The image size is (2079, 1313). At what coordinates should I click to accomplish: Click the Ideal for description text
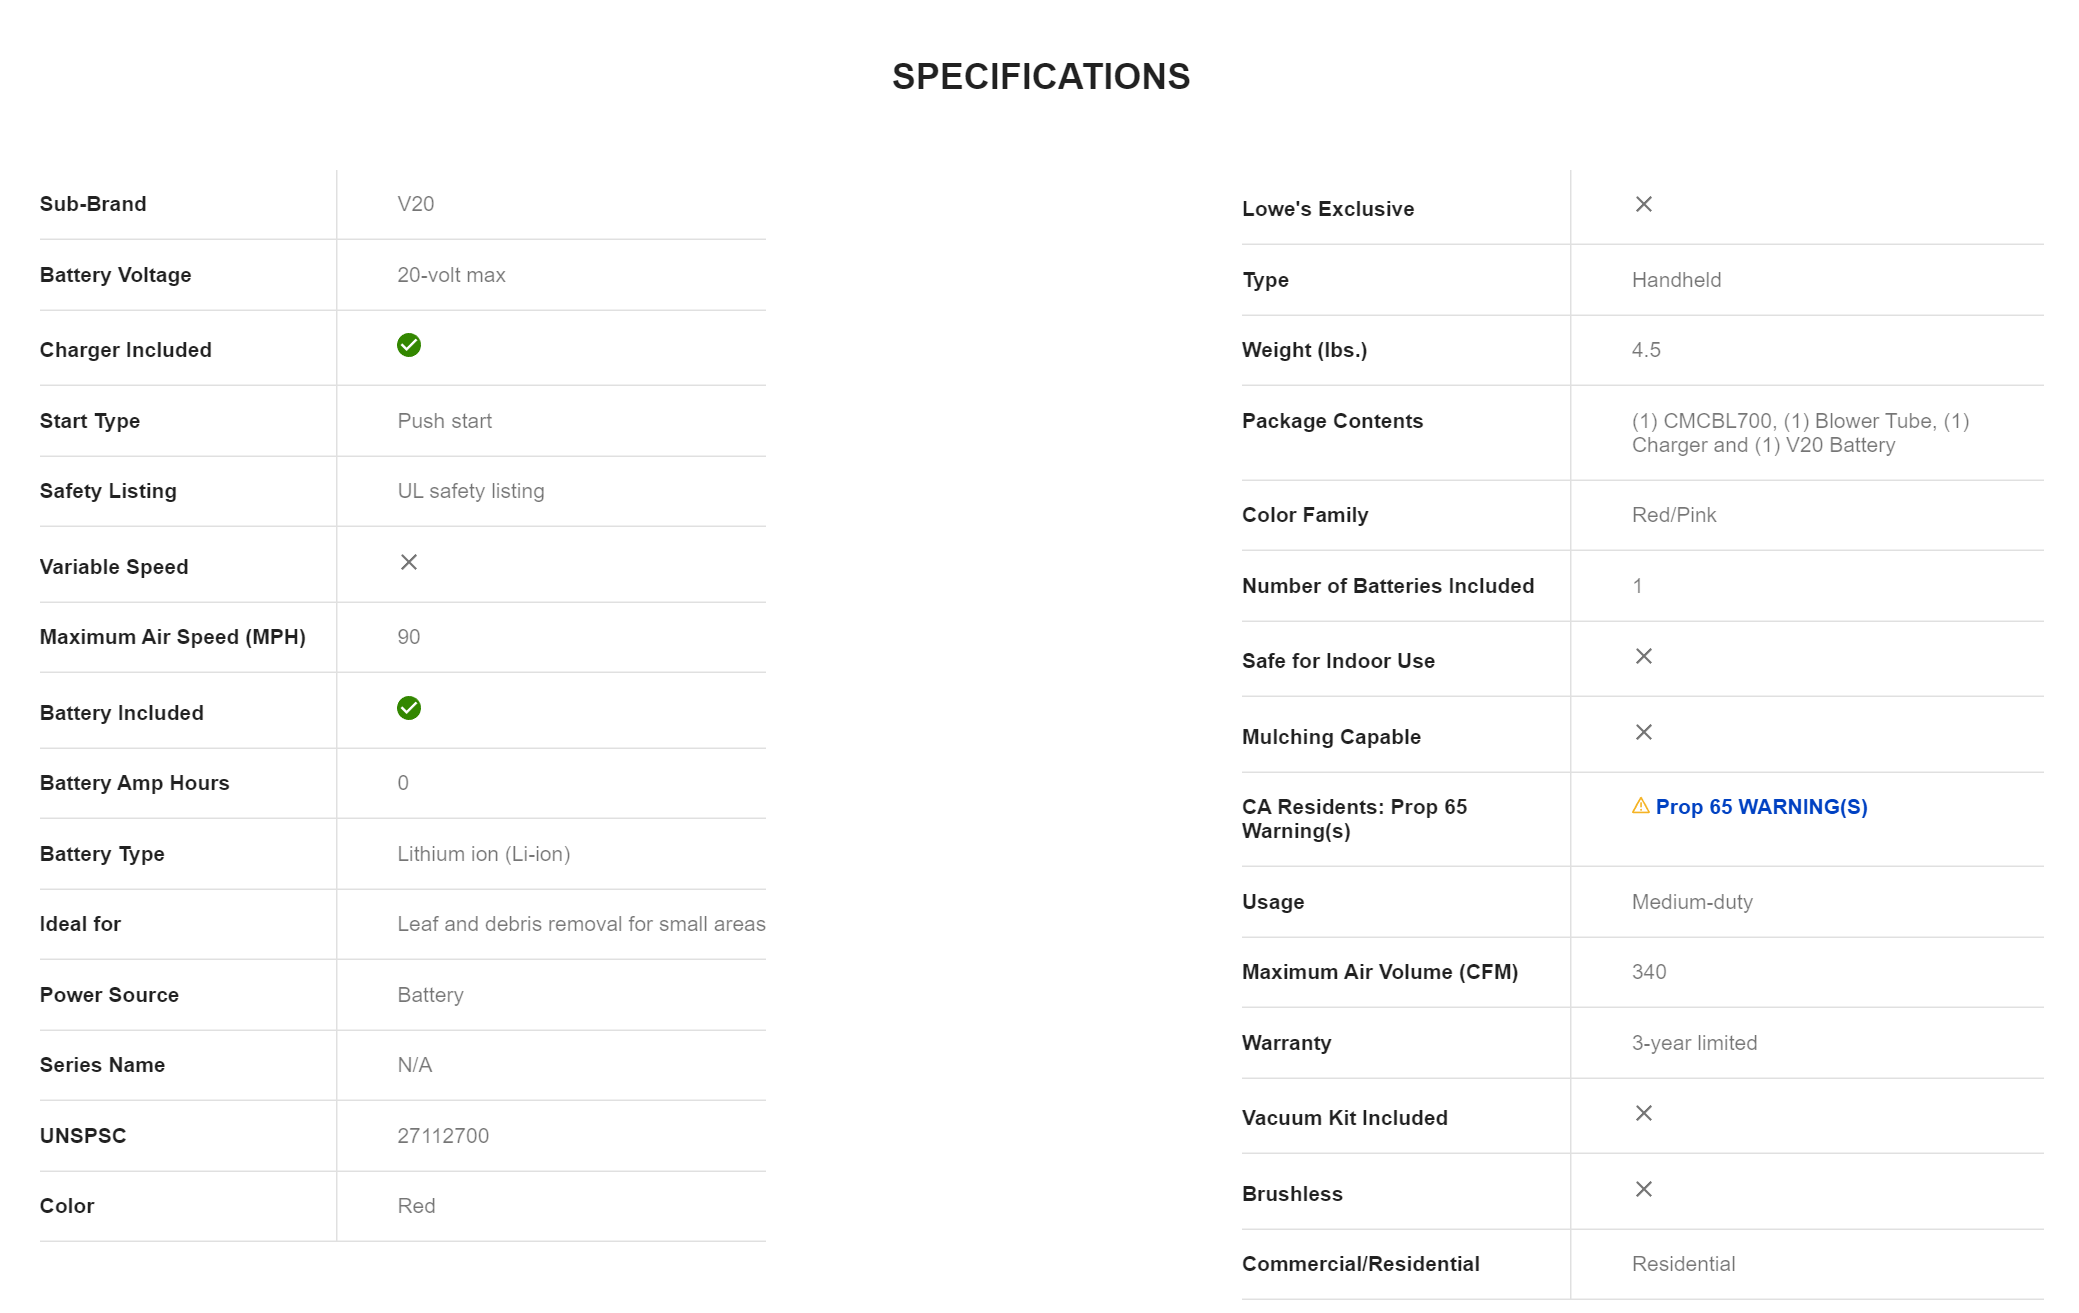[581, 924]
